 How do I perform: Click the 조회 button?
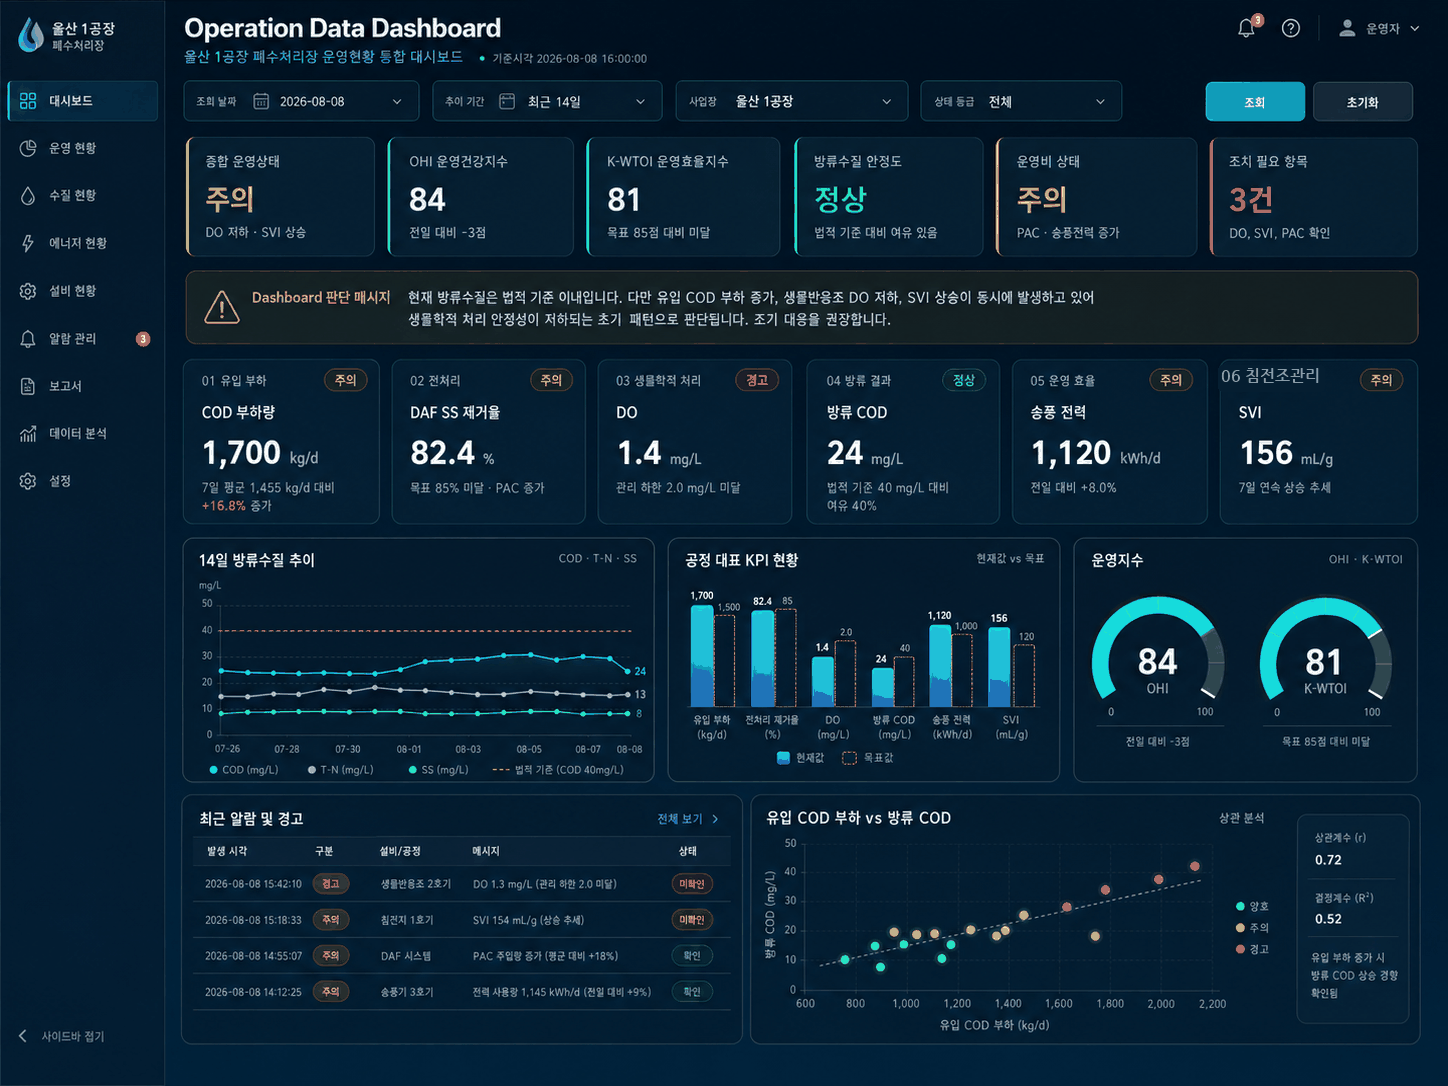click(x=1255, y=102)
